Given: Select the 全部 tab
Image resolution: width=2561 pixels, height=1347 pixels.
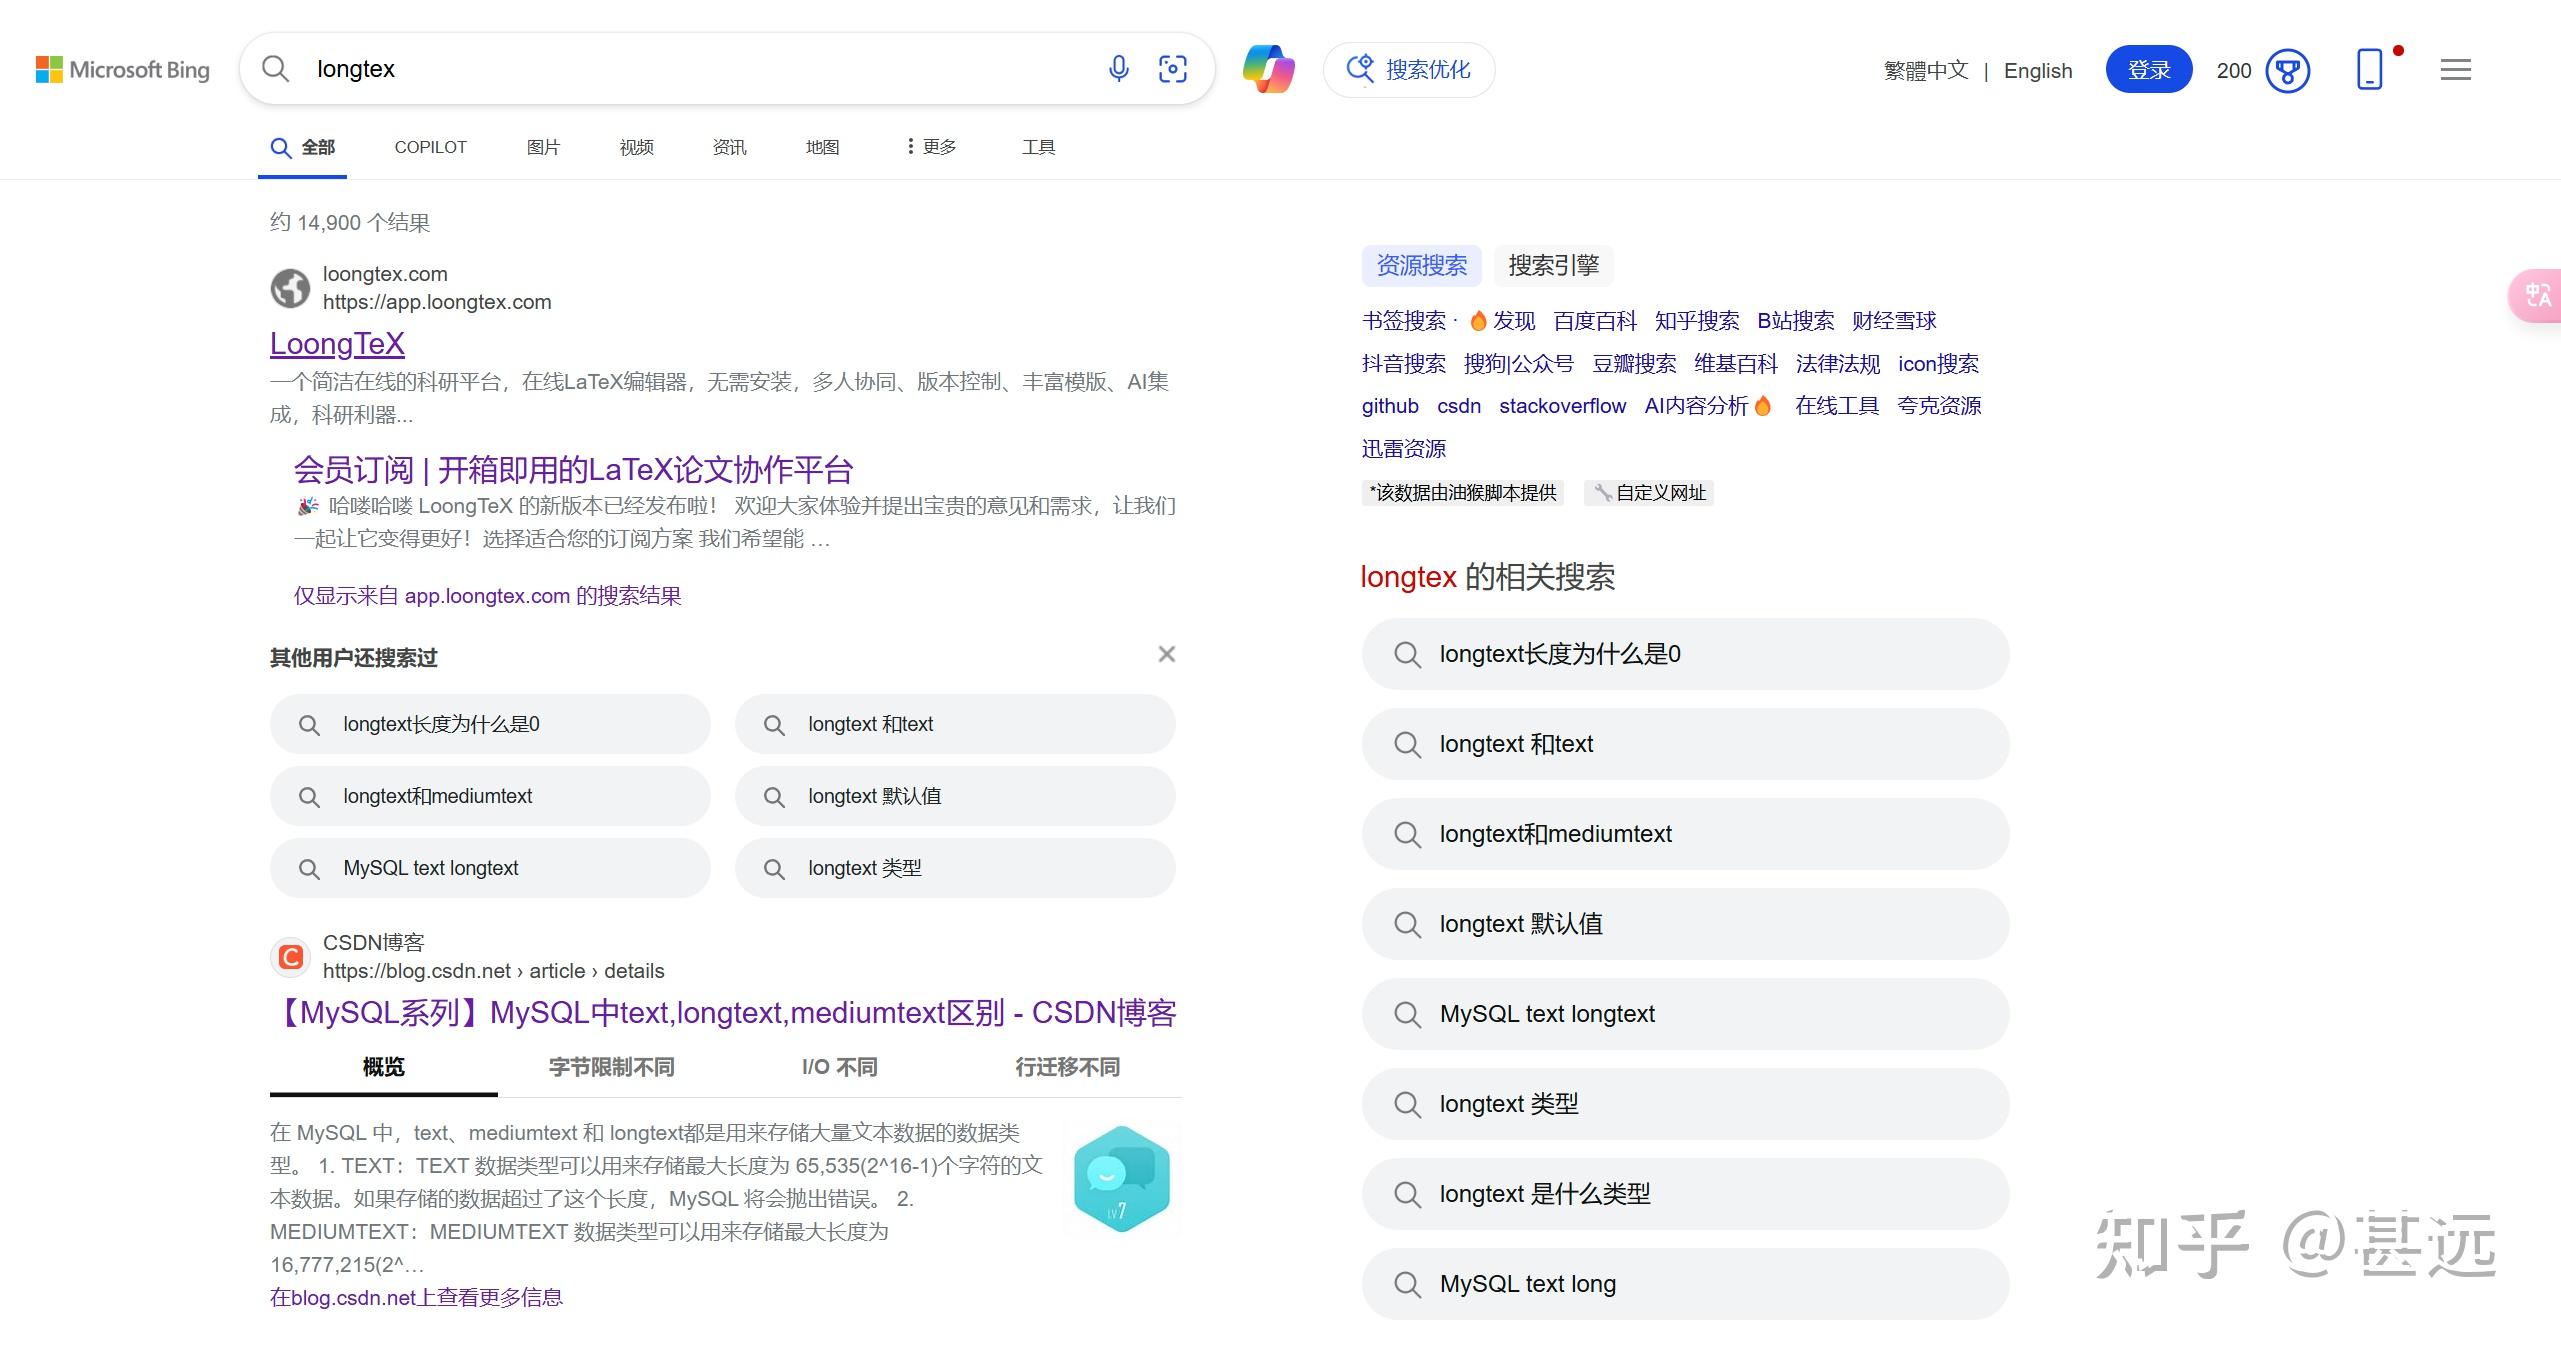Looking at the screenshot, I should [303, 148].
